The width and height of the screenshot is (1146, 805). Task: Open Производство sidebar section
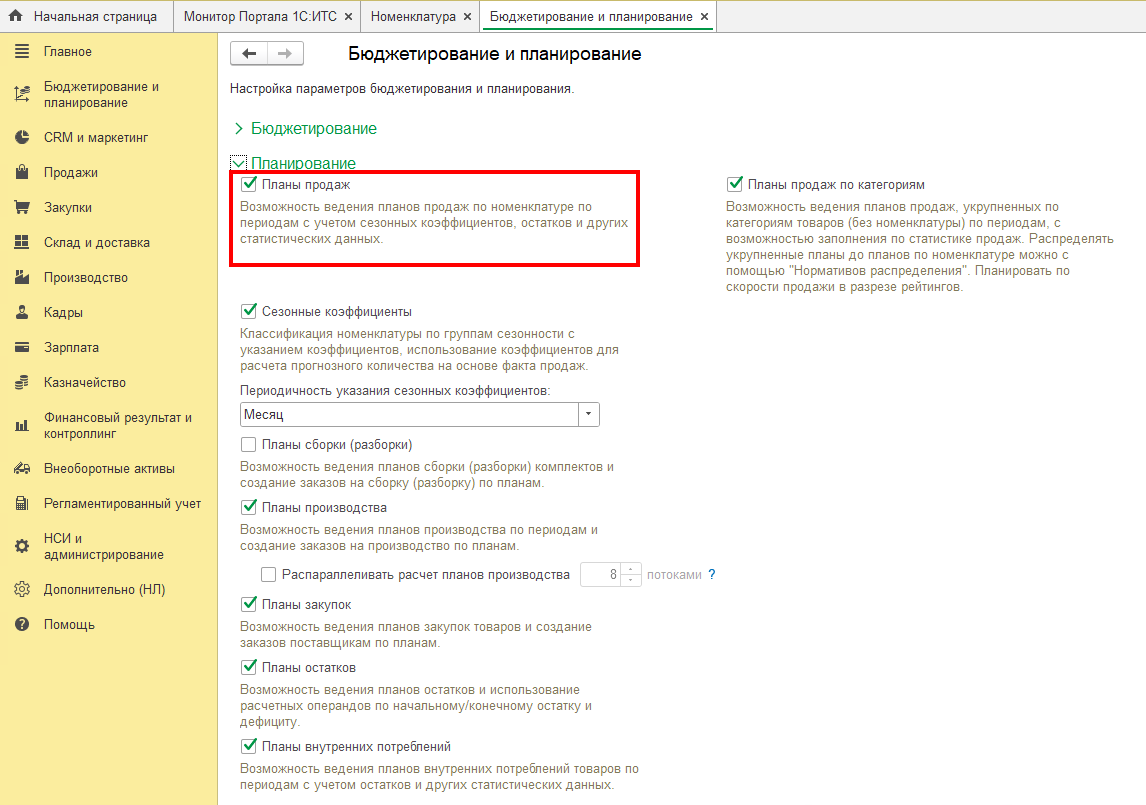pos(86,277)
